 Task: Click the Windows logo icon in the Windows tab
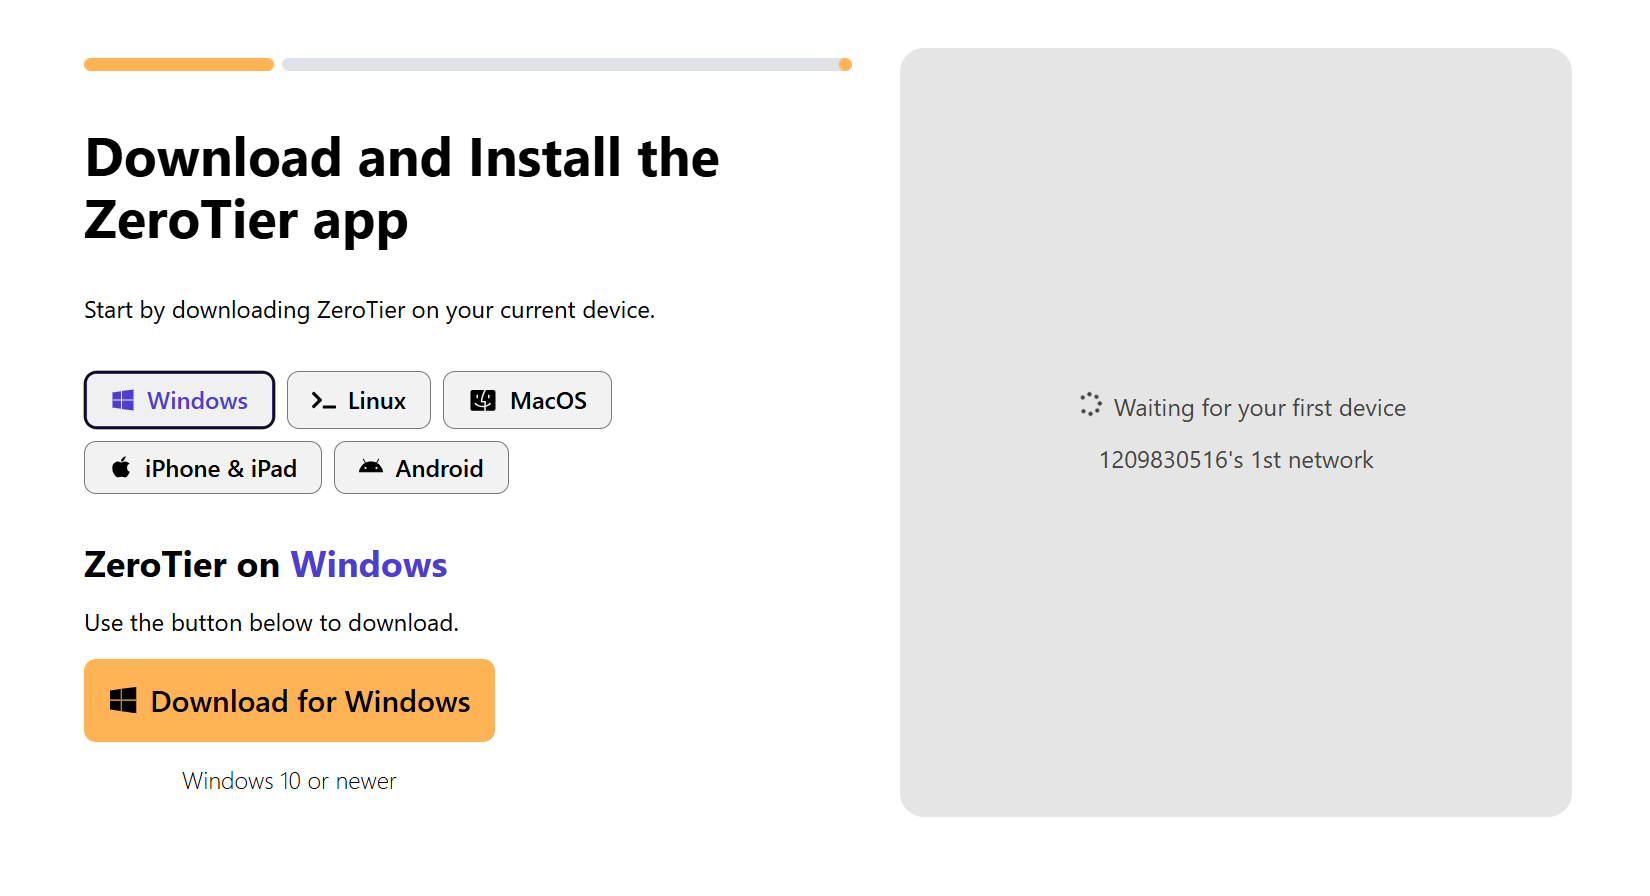coord(123,400)
